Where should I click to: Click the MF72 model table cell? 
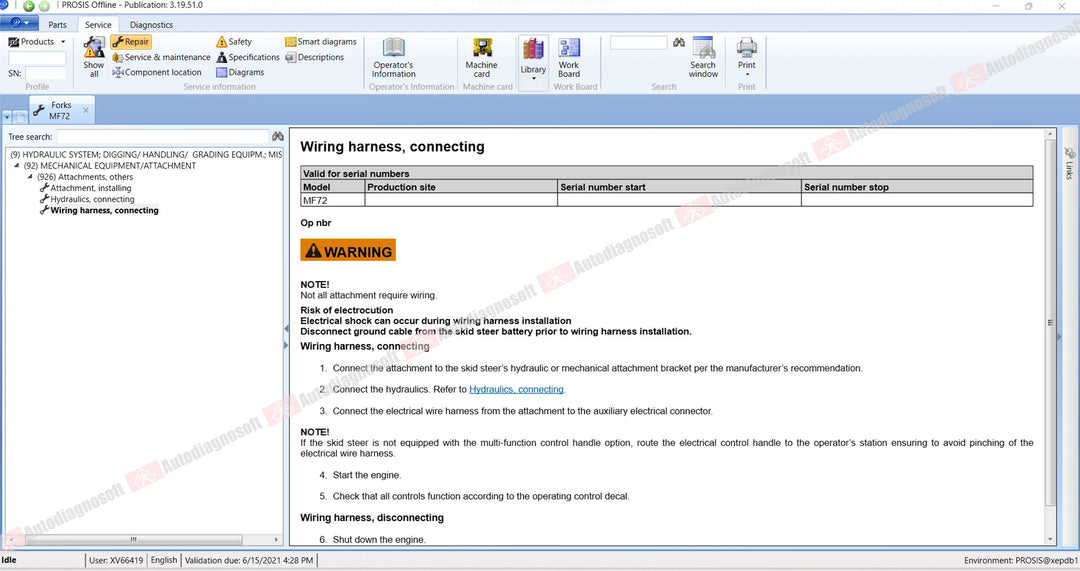point(333,200)
